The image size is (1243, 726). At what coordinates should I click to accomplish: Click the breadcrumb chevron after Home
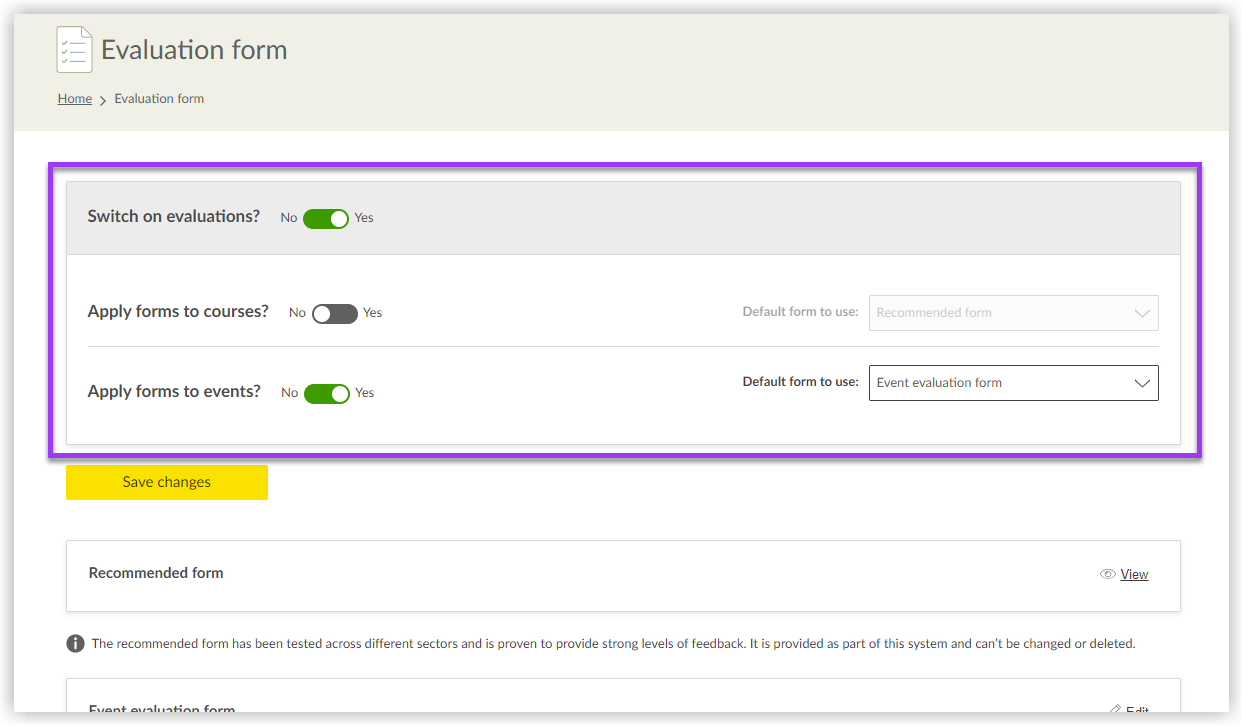(x=101, y=98)
